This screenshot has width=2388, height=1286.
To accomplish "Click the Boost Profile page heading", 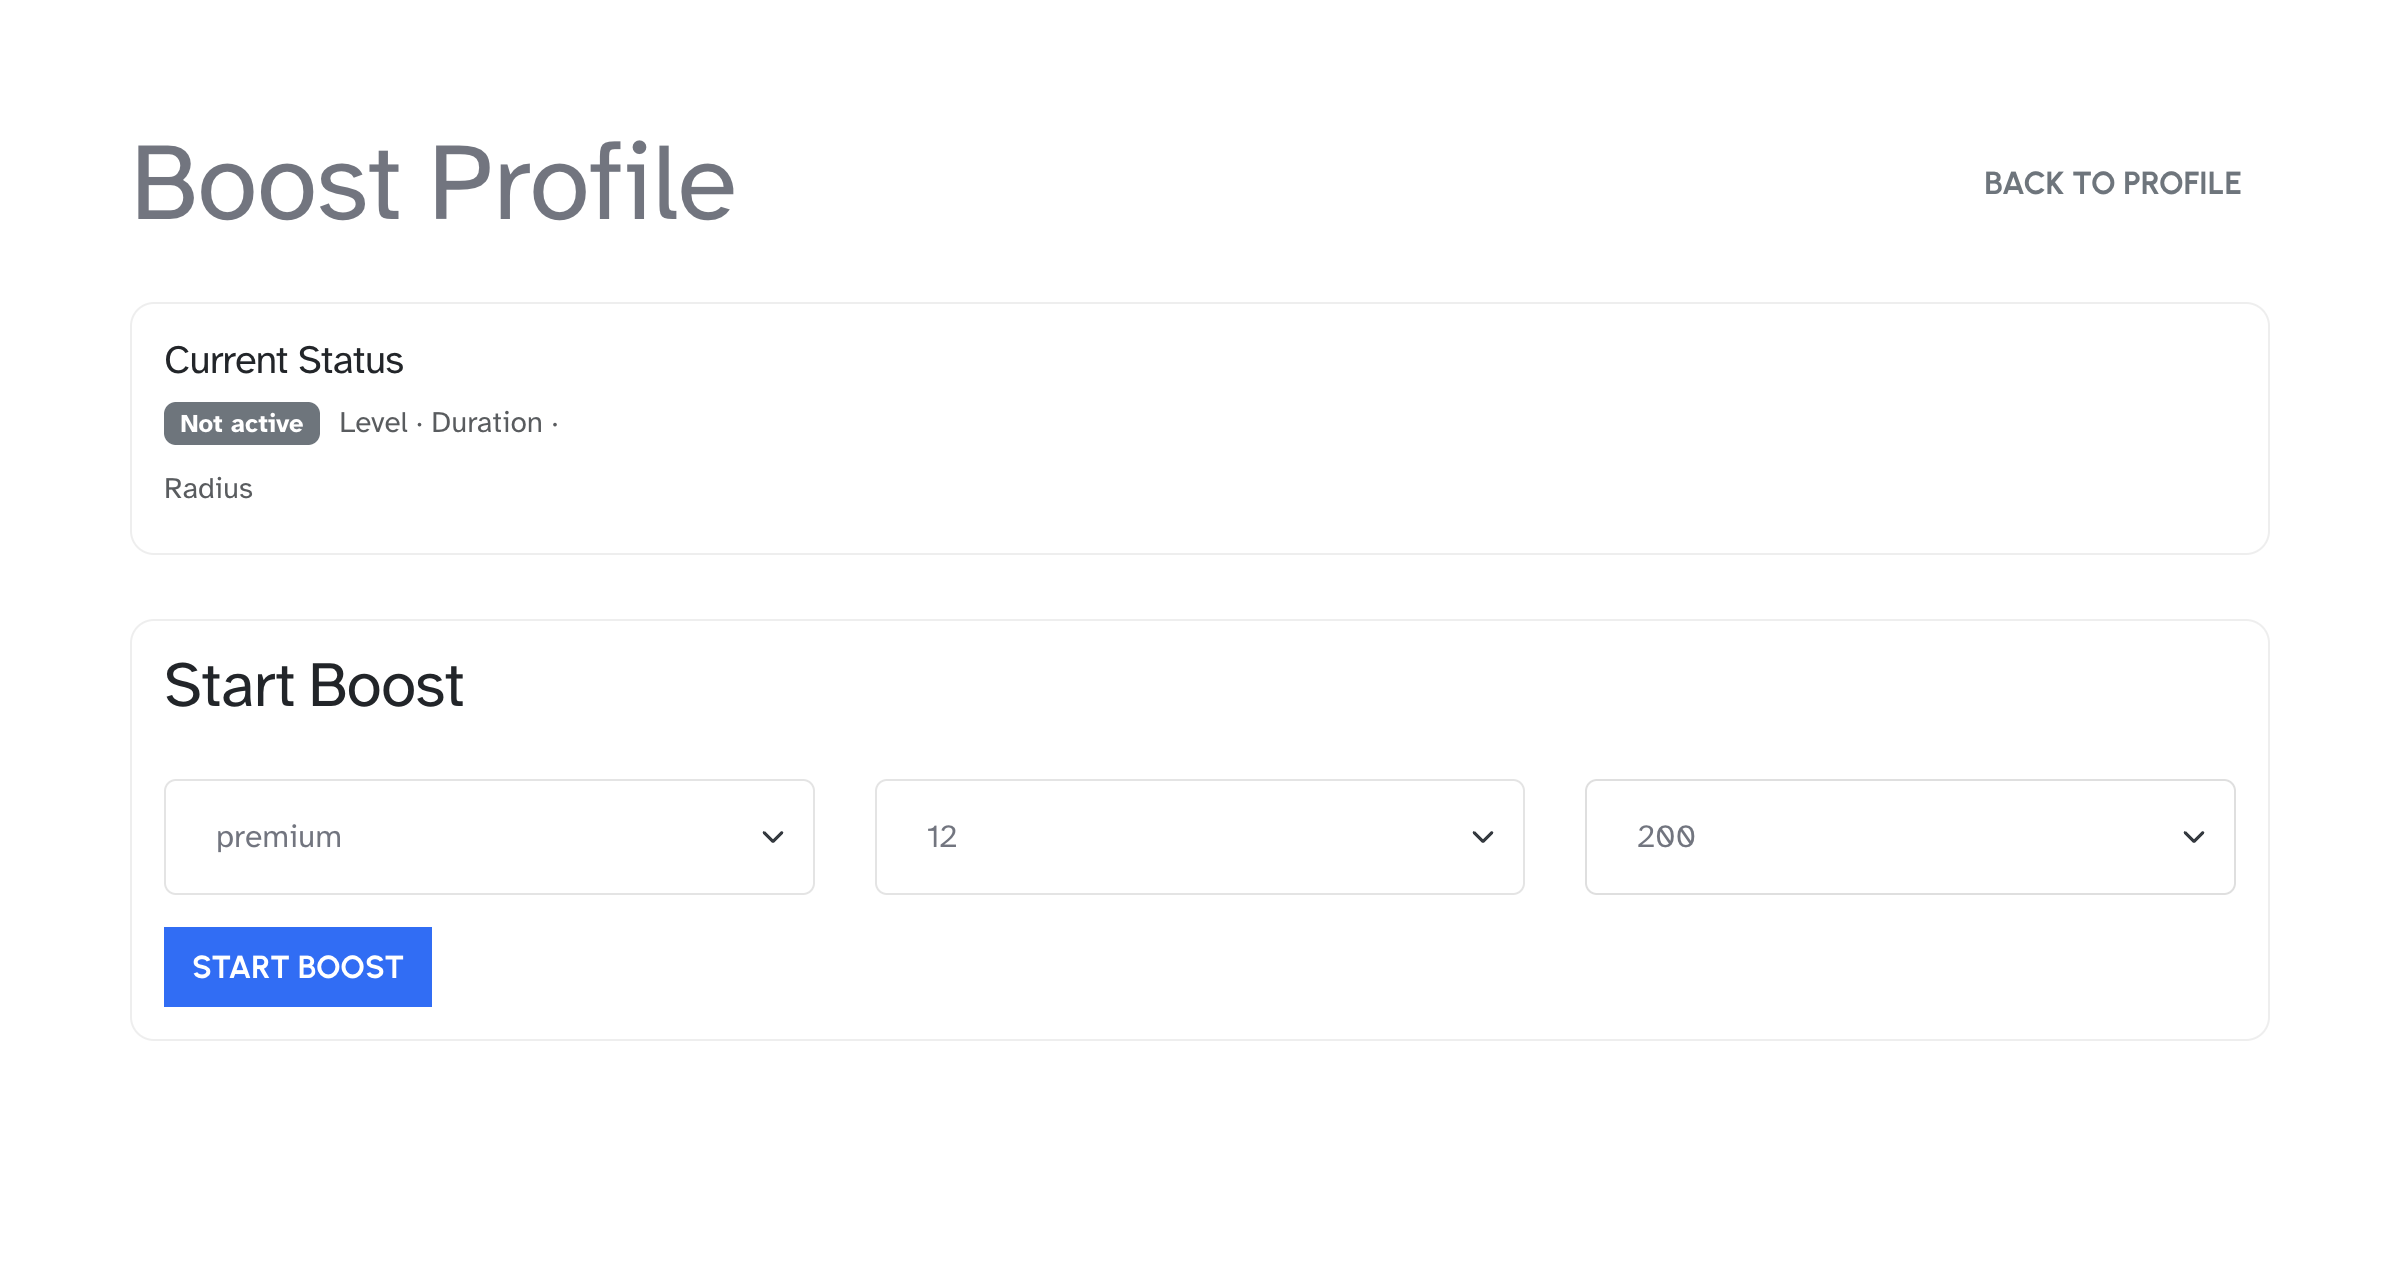I will tap(434, 184).
